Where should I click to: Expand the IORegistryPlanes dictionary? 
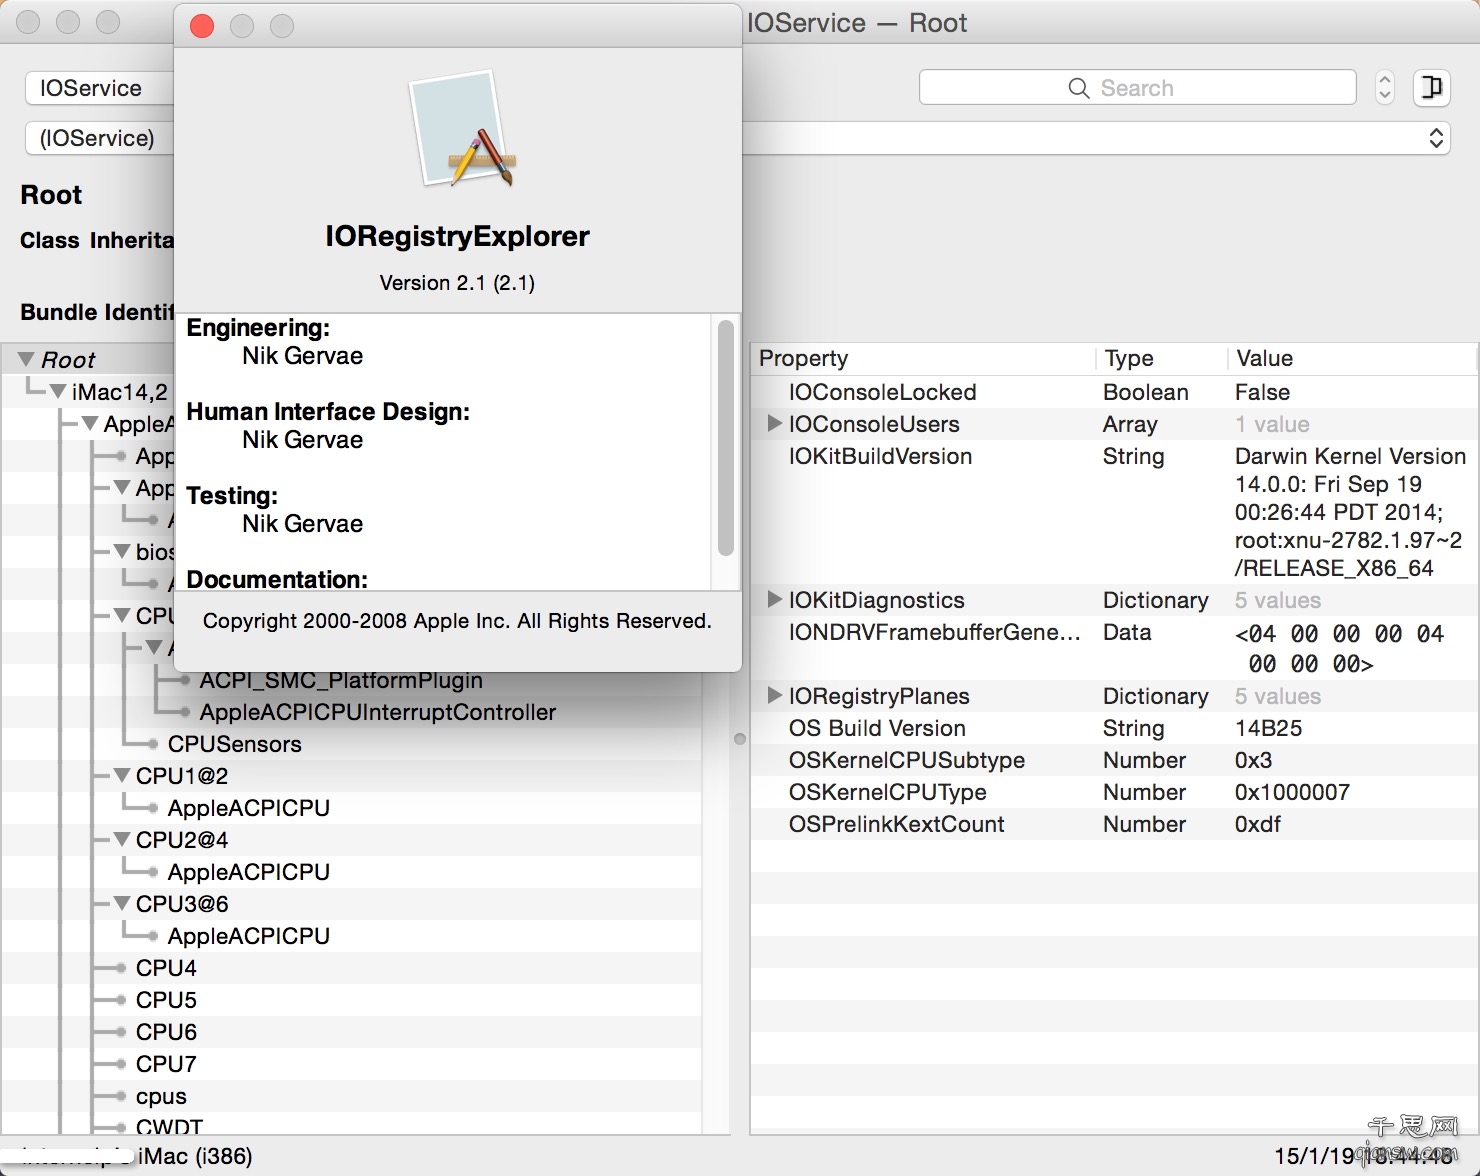tap(774, 695)
